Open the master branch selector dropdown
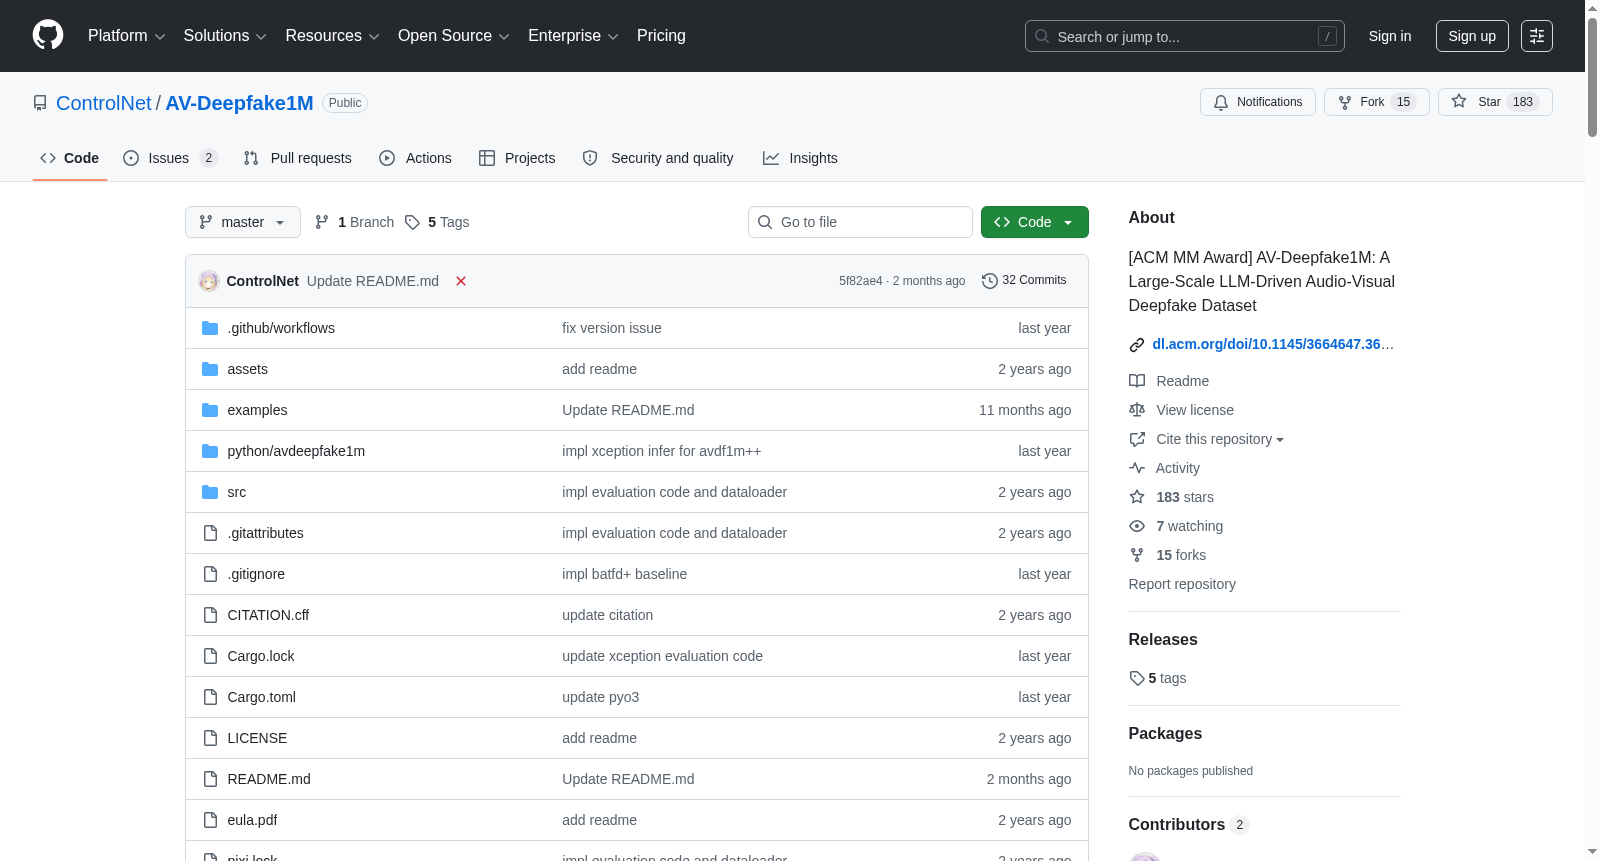Image resolution: width=1600 pixels, height=861 pixels. click(x=243, y=222)
